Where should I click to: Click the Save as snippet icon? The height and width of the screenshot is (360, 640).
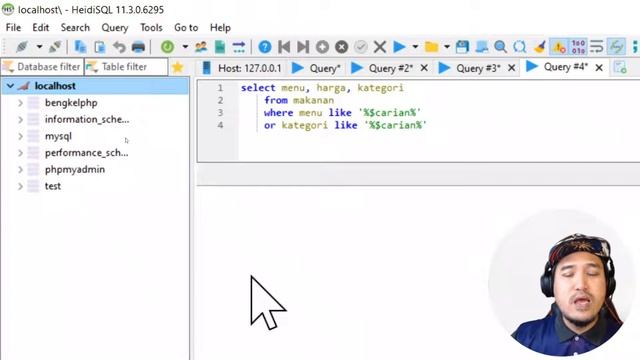tap(481, 47)
